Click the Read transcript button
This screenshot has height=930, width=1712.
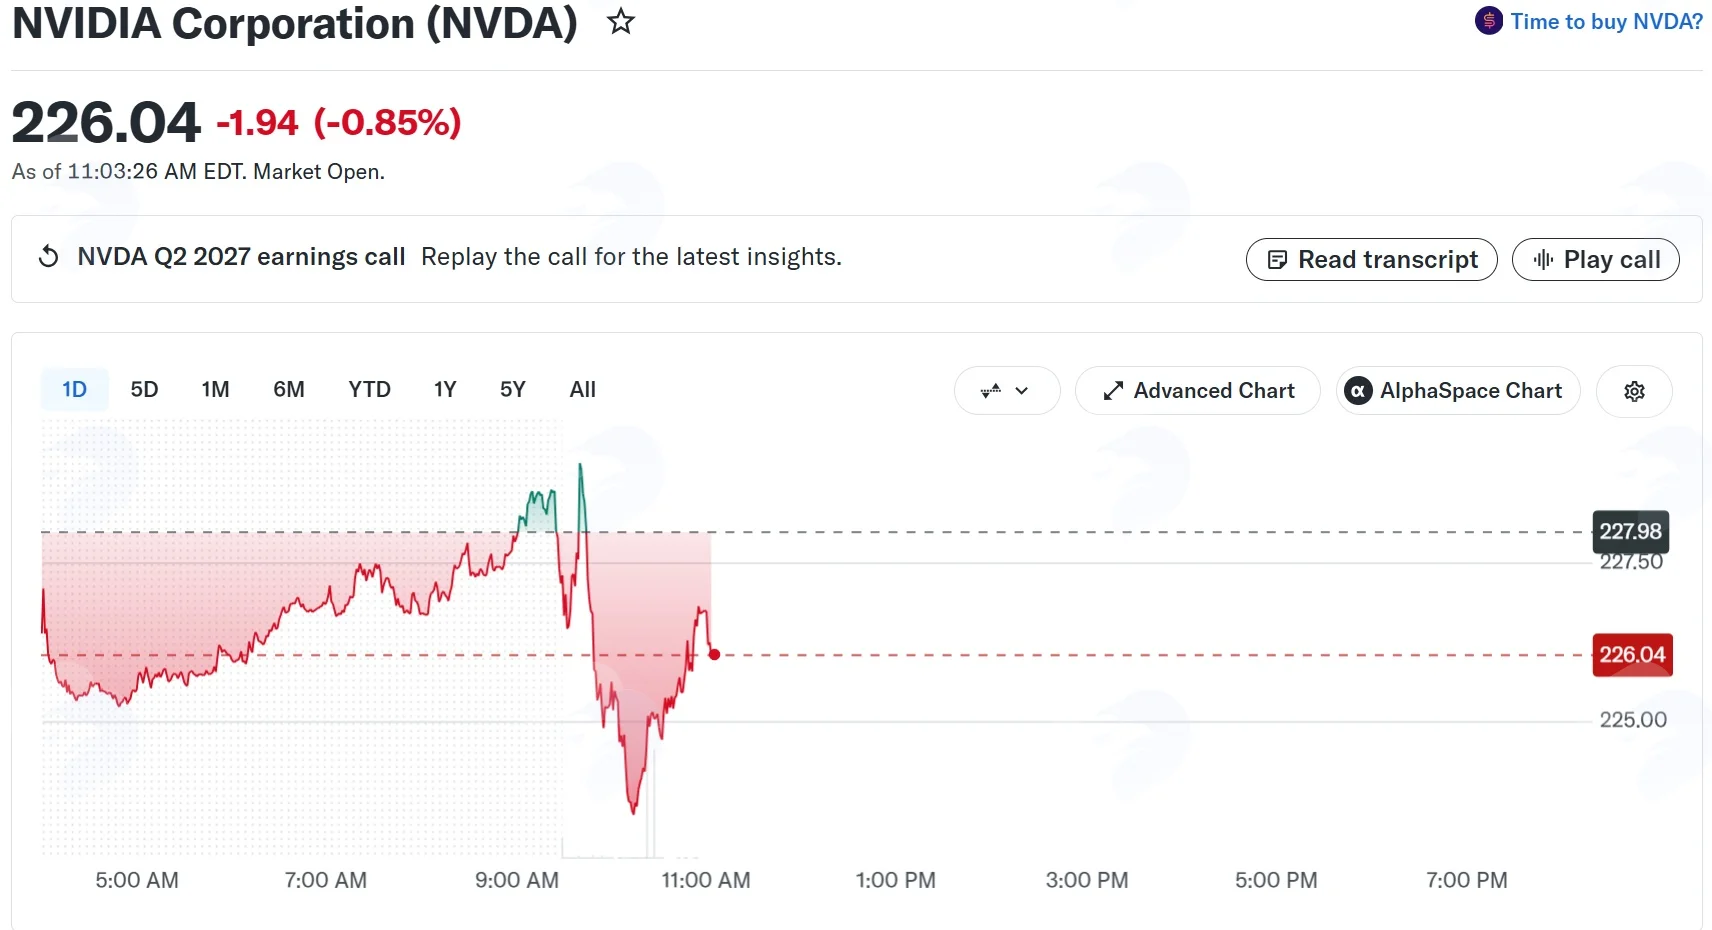click(x=1371, y=260)
